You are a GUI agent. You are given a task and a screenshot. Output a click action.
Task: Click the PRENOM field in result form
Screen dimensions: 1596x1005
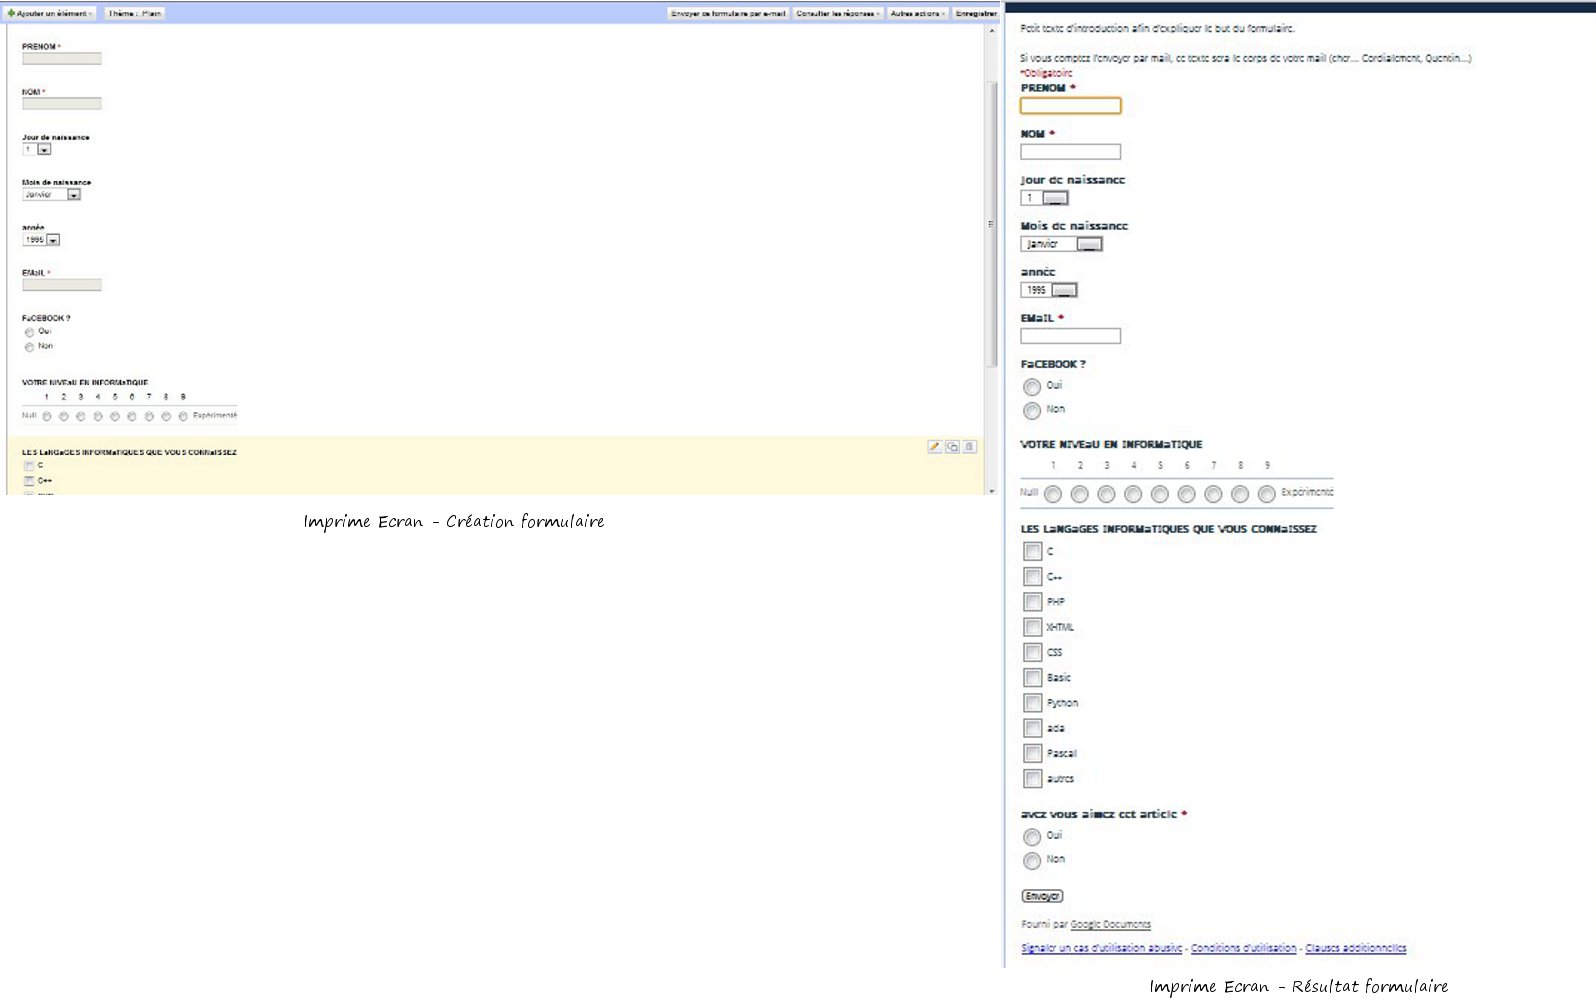[1070, 106]
